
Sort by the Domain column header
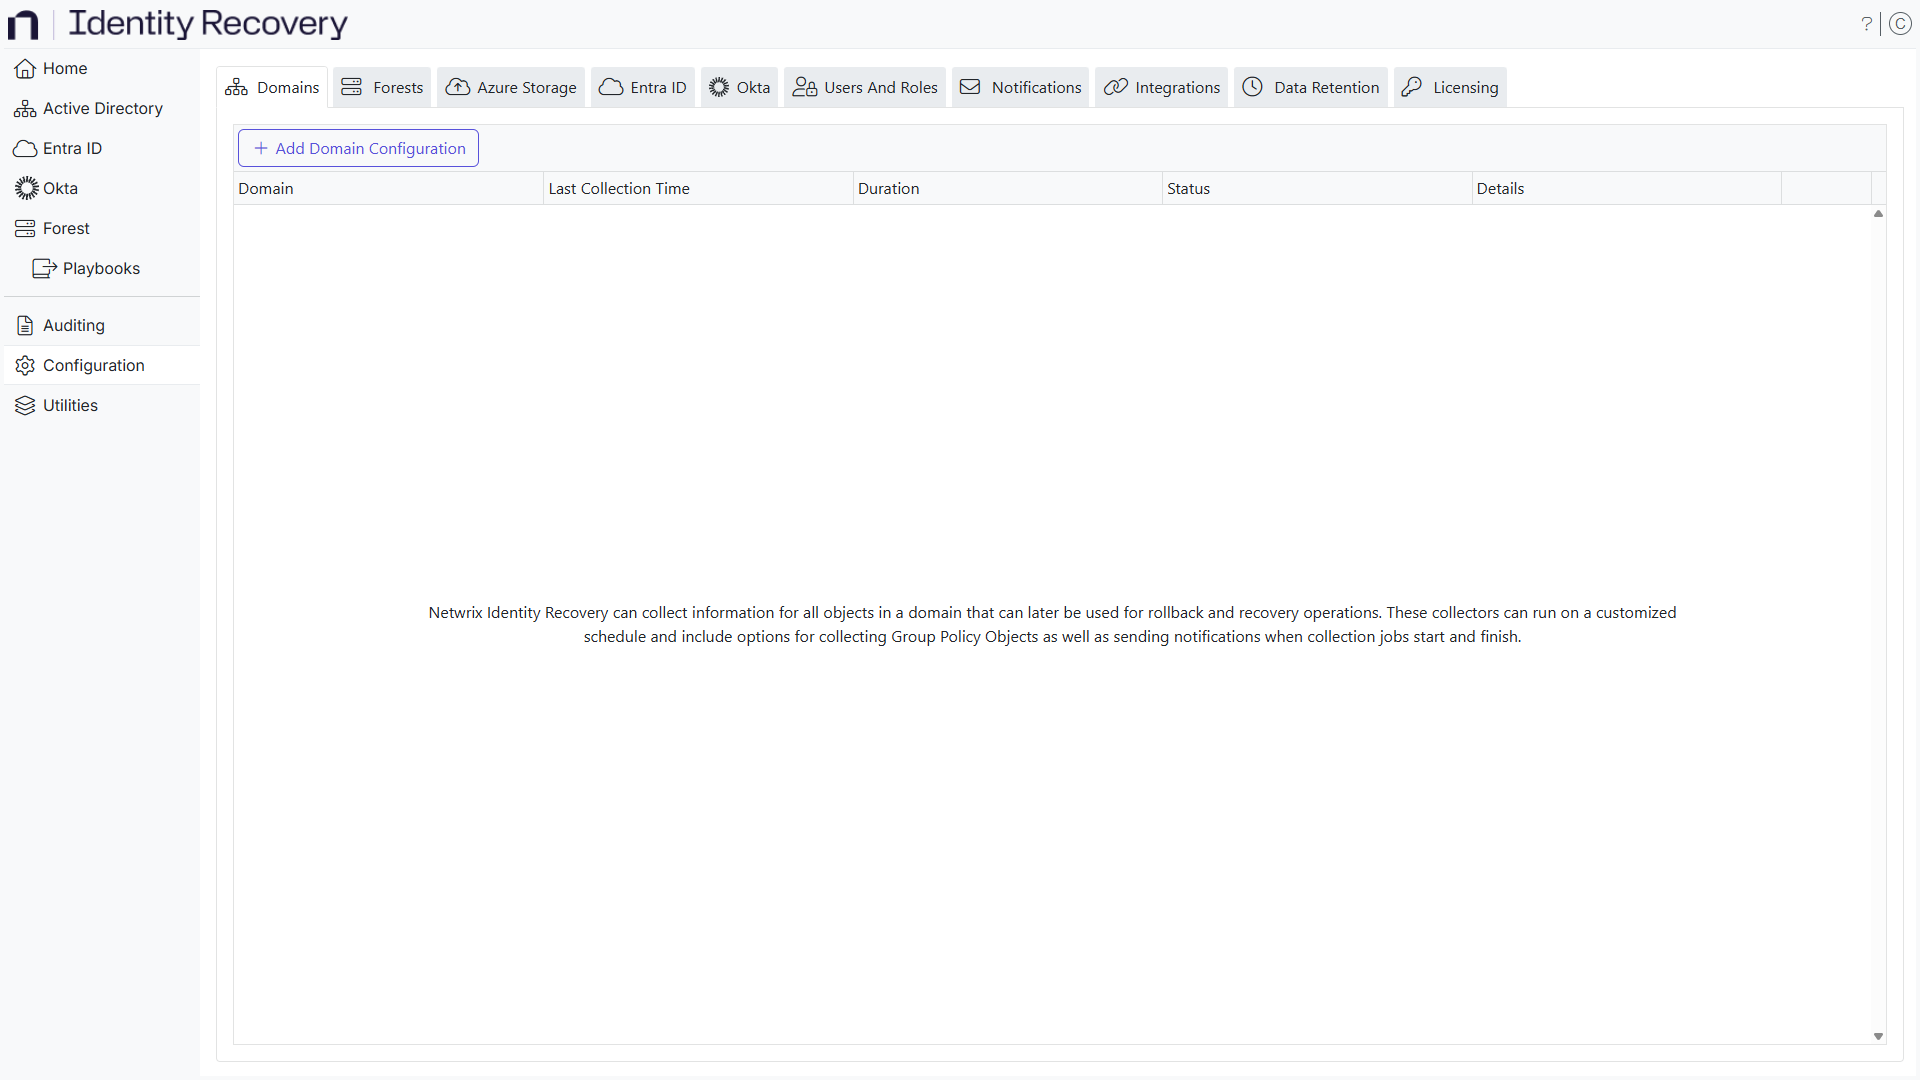[x=266, y=188]
